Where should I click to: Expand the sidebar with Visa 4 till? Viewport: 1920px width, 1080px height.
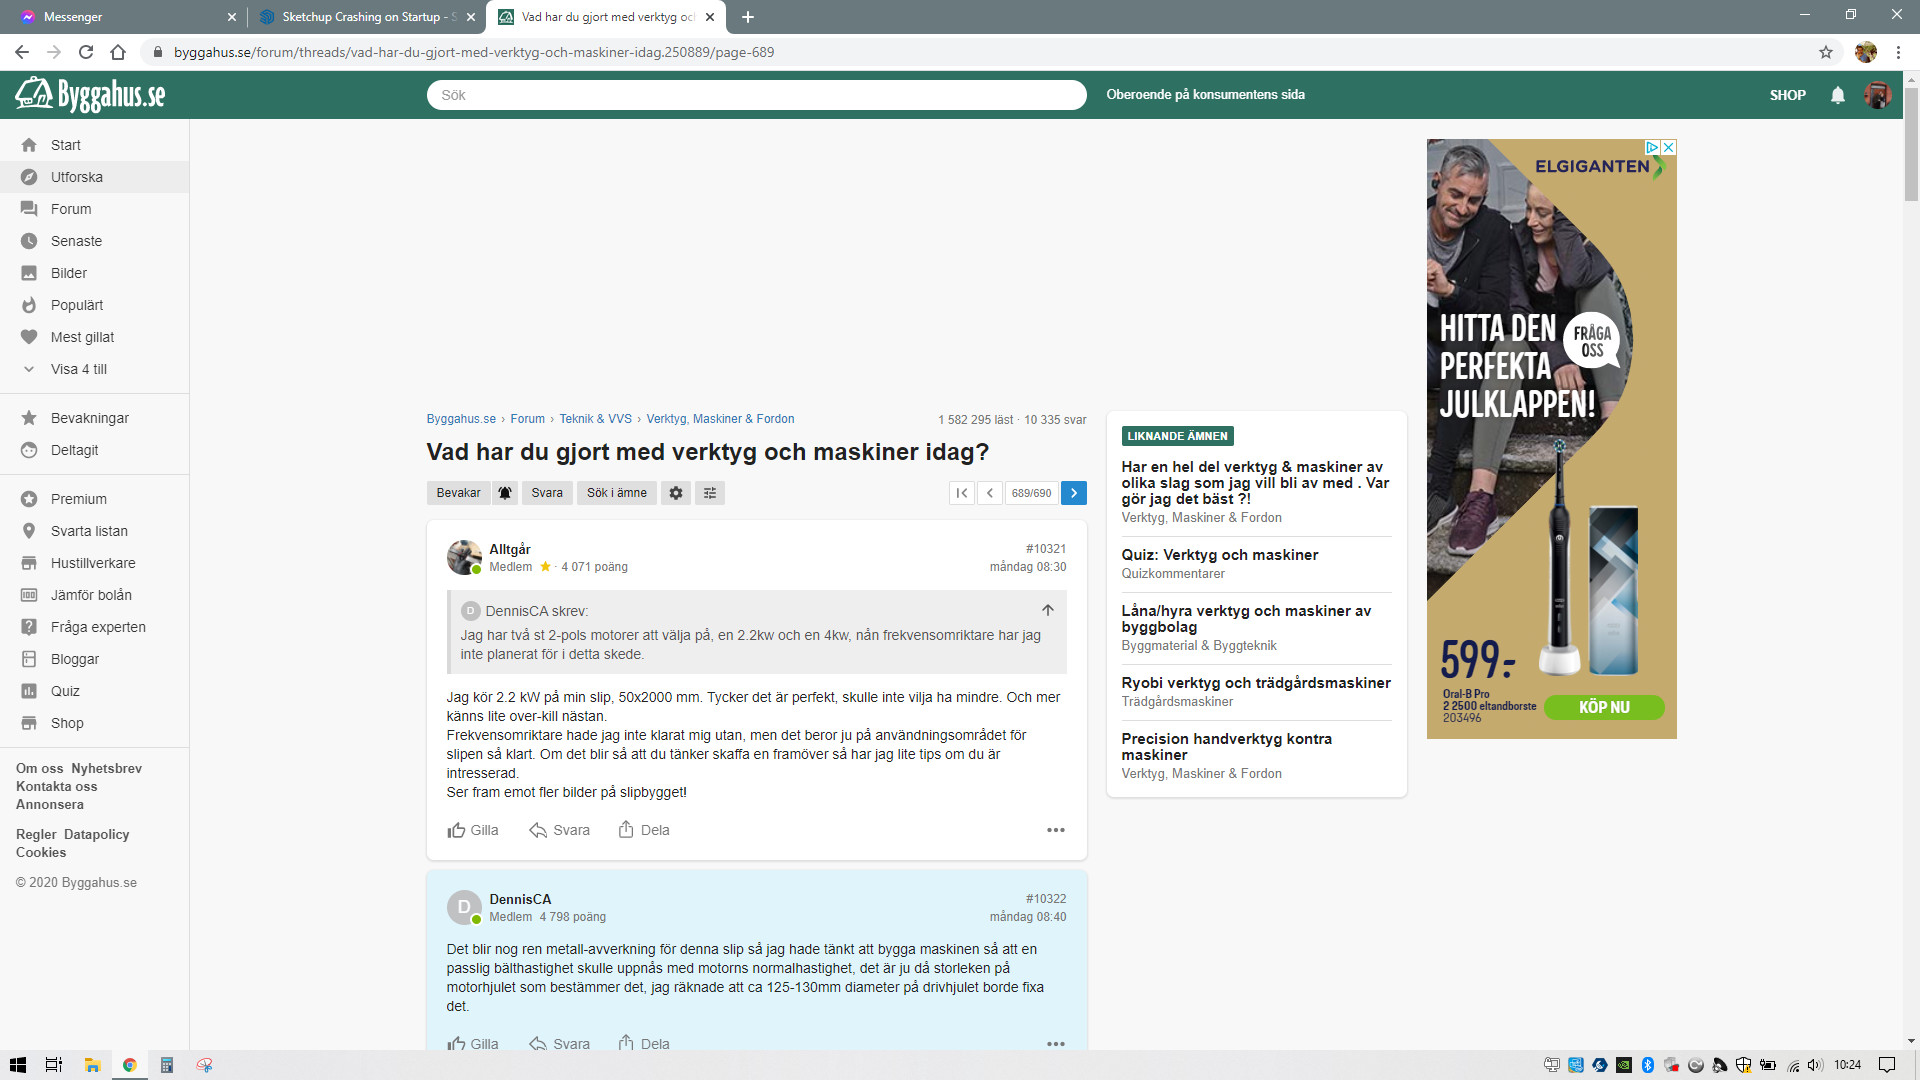pyautogui.click(x=78, y=369)
